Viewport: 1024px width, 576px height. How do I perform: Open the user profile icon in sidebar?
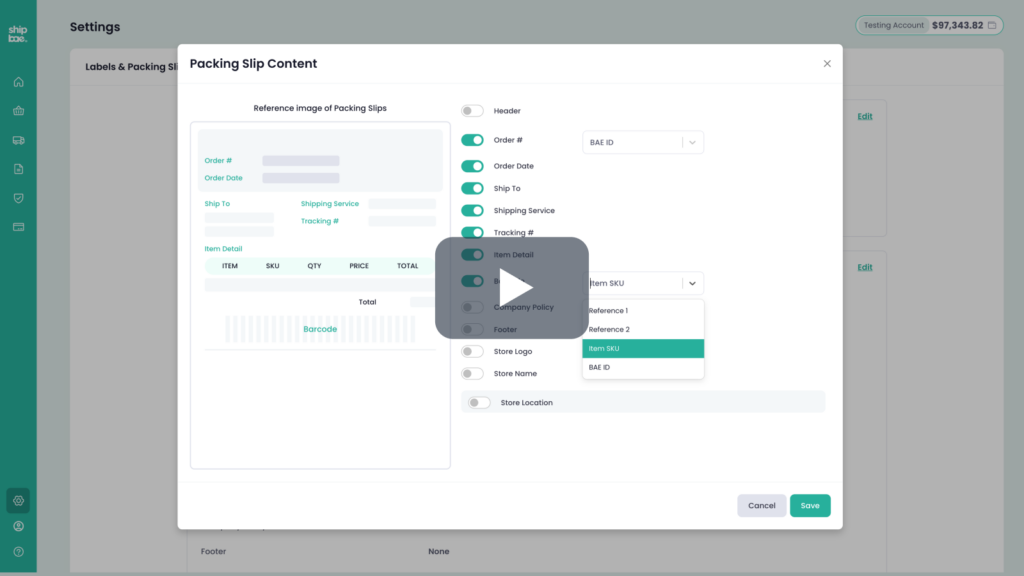[x=18, y=526]
